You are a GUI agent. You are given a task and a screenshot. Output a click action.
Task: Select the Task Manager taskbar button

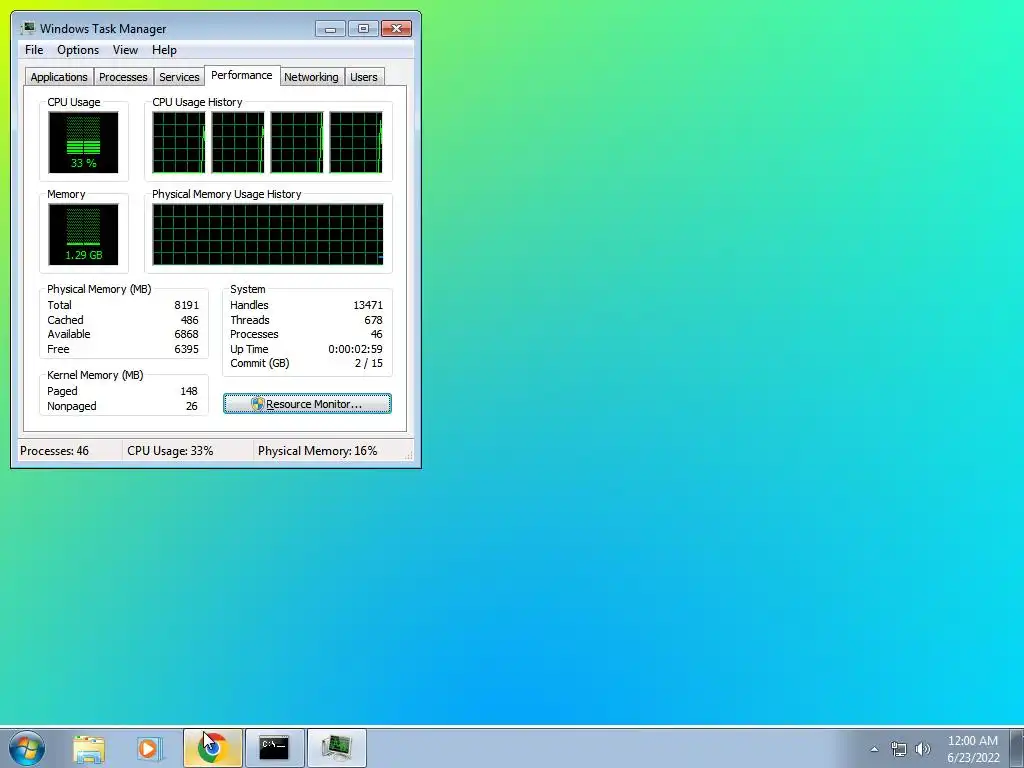[x=336, y=748]
